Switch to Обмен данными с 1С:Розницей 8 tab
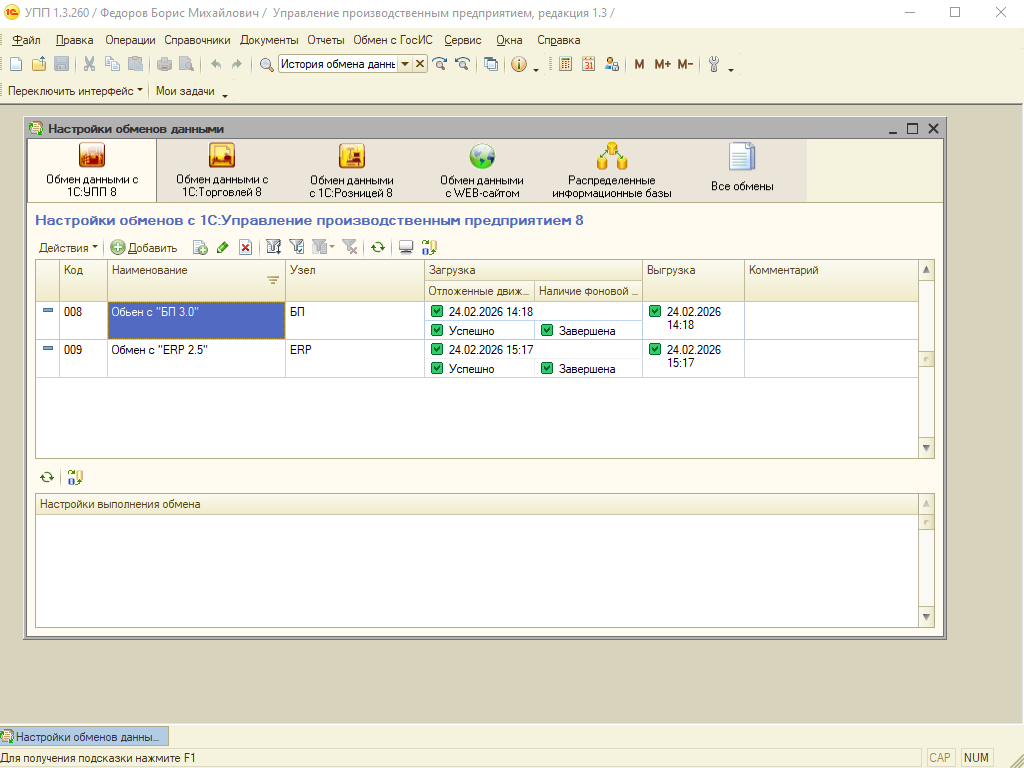The width and height of the screenshot is (1024, 768). 351,170
